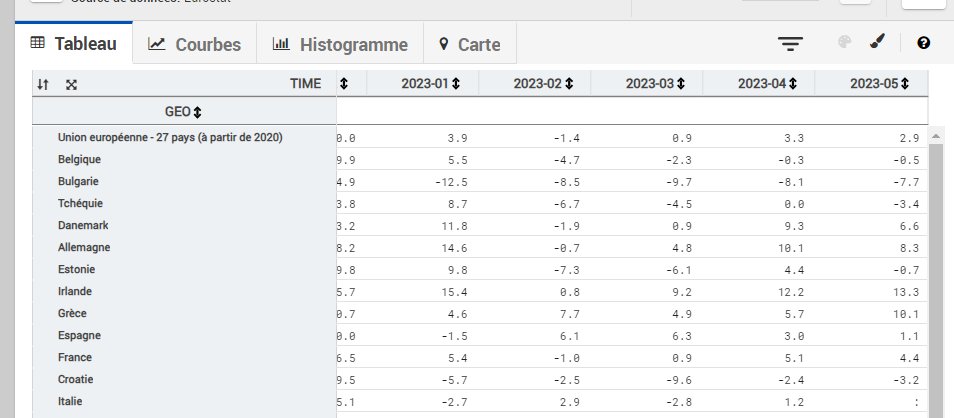Image resolution: width=954 pixels, height=418 pixels.
Task: Switch to the Courbes tab
Action: click(x=195, y=45)
